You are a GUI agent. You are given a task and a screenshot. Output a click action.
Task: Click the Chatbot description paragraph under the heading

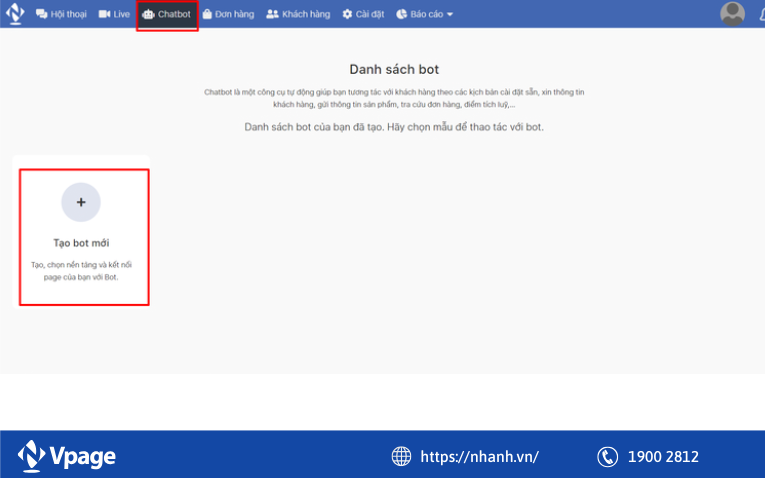pyautogui.click(x=394, y=98)
